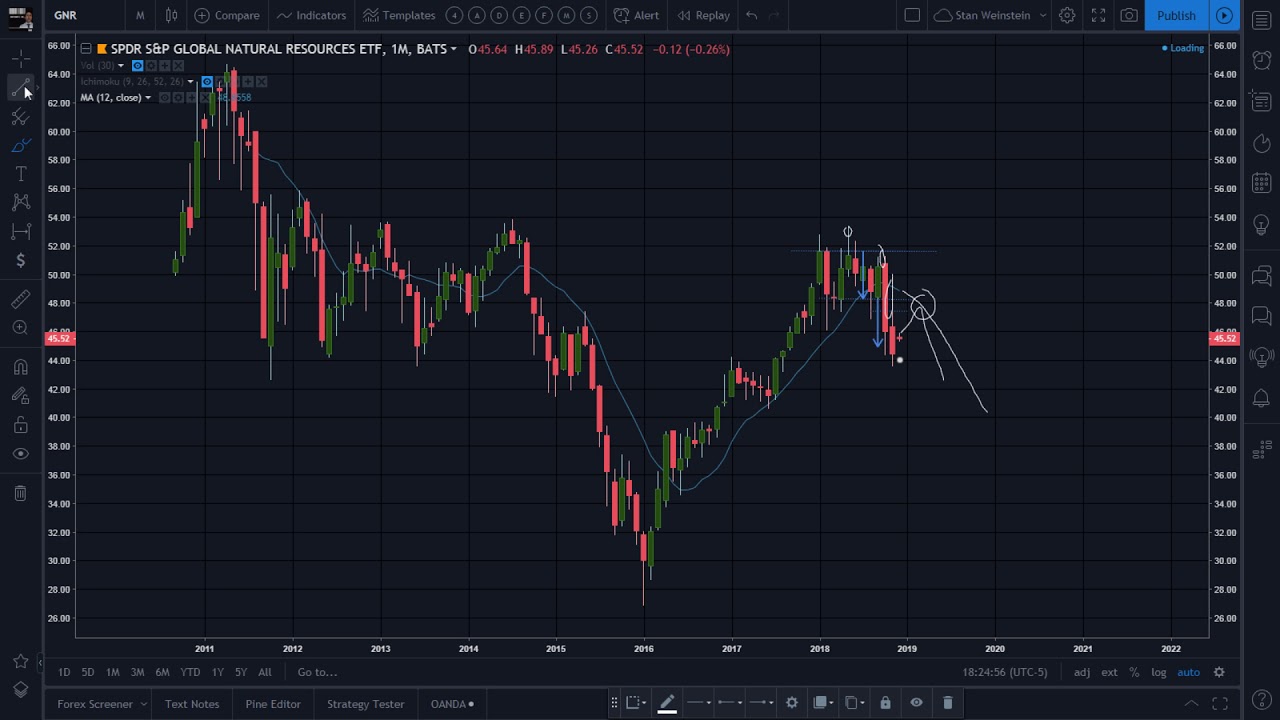Open the calendar panel in right sidebar
1280x720 pixels.
coord(1261,184)
